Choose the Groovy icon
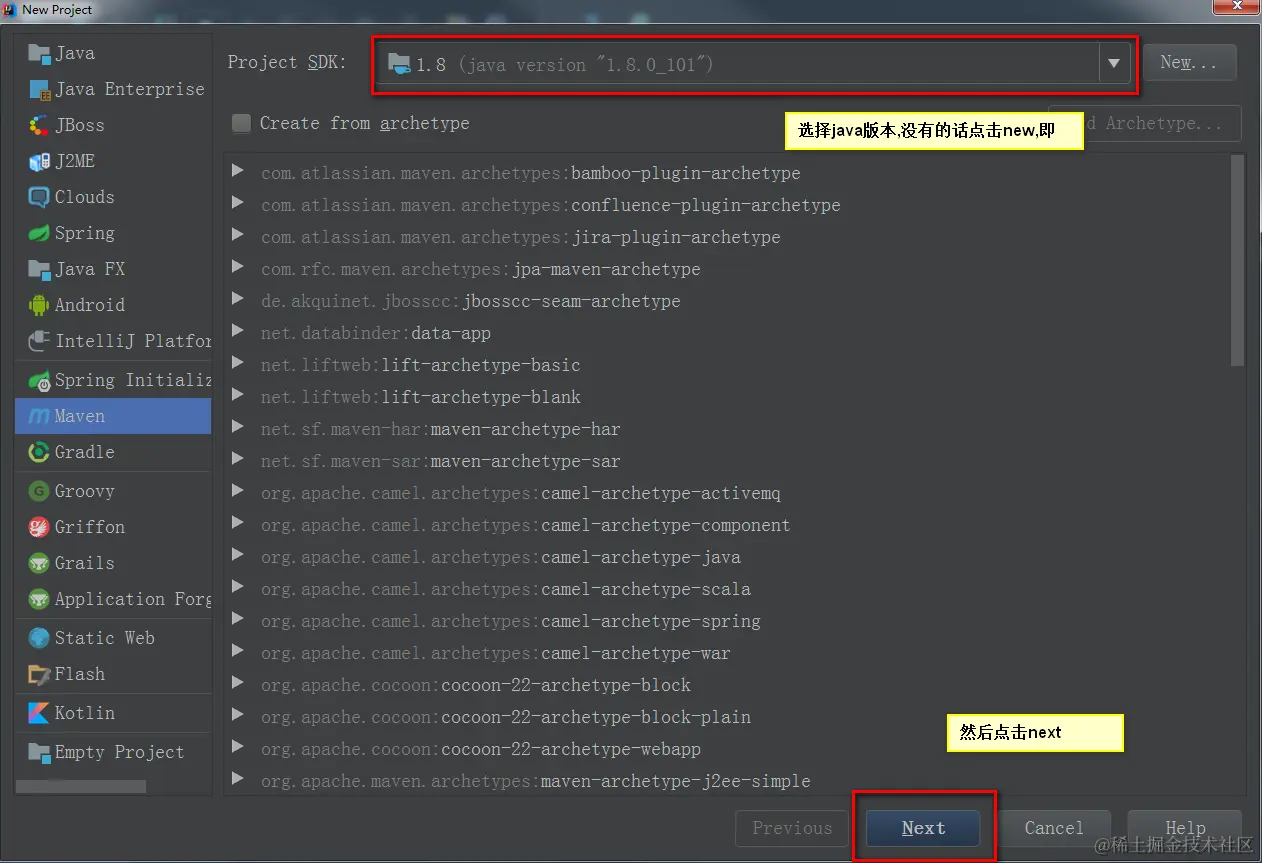Viewport: 1262px width, 863px height. [x=39, y=491]
